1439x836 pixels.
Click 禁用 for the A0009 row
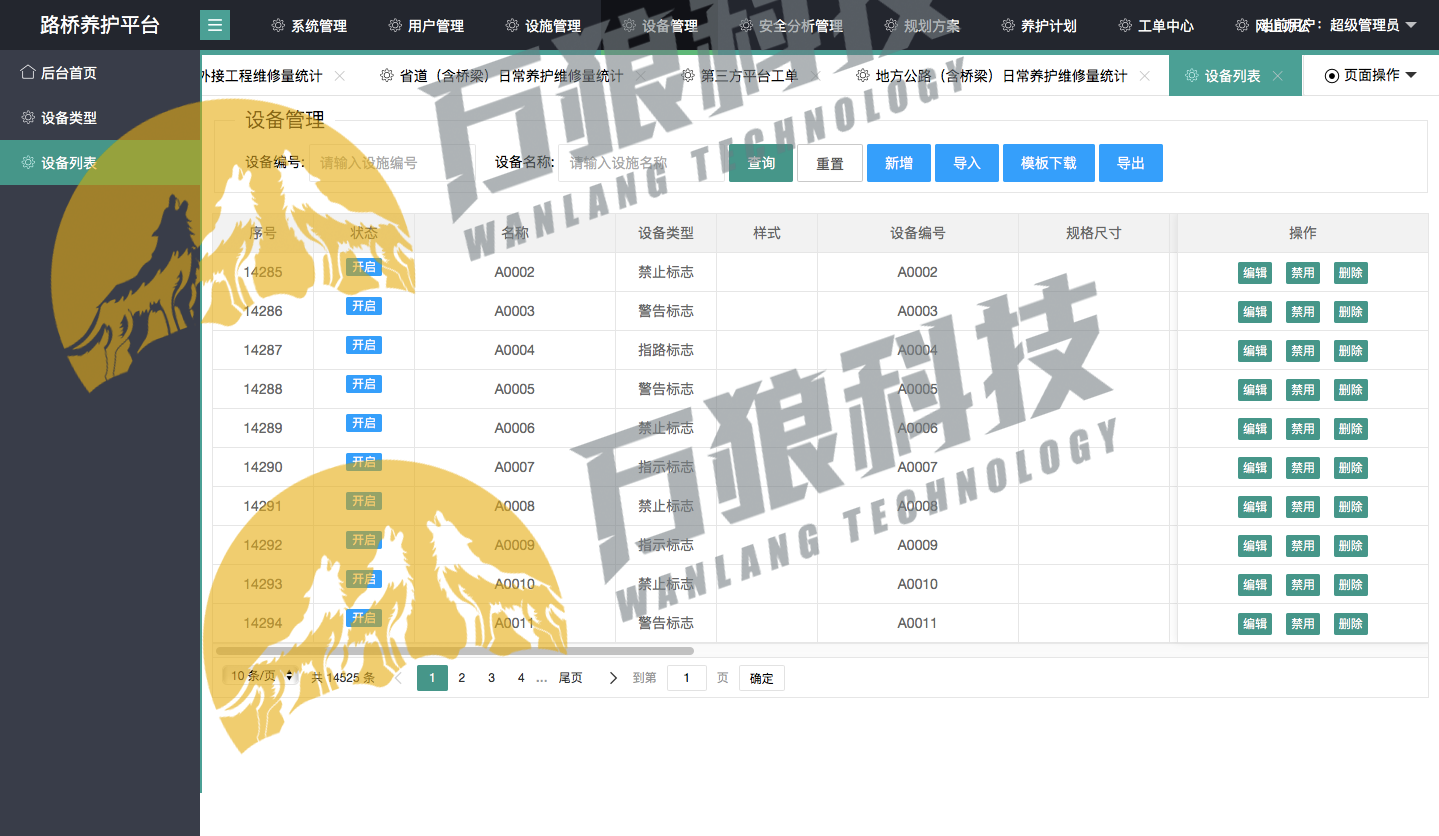click(x=1303, y=546)
